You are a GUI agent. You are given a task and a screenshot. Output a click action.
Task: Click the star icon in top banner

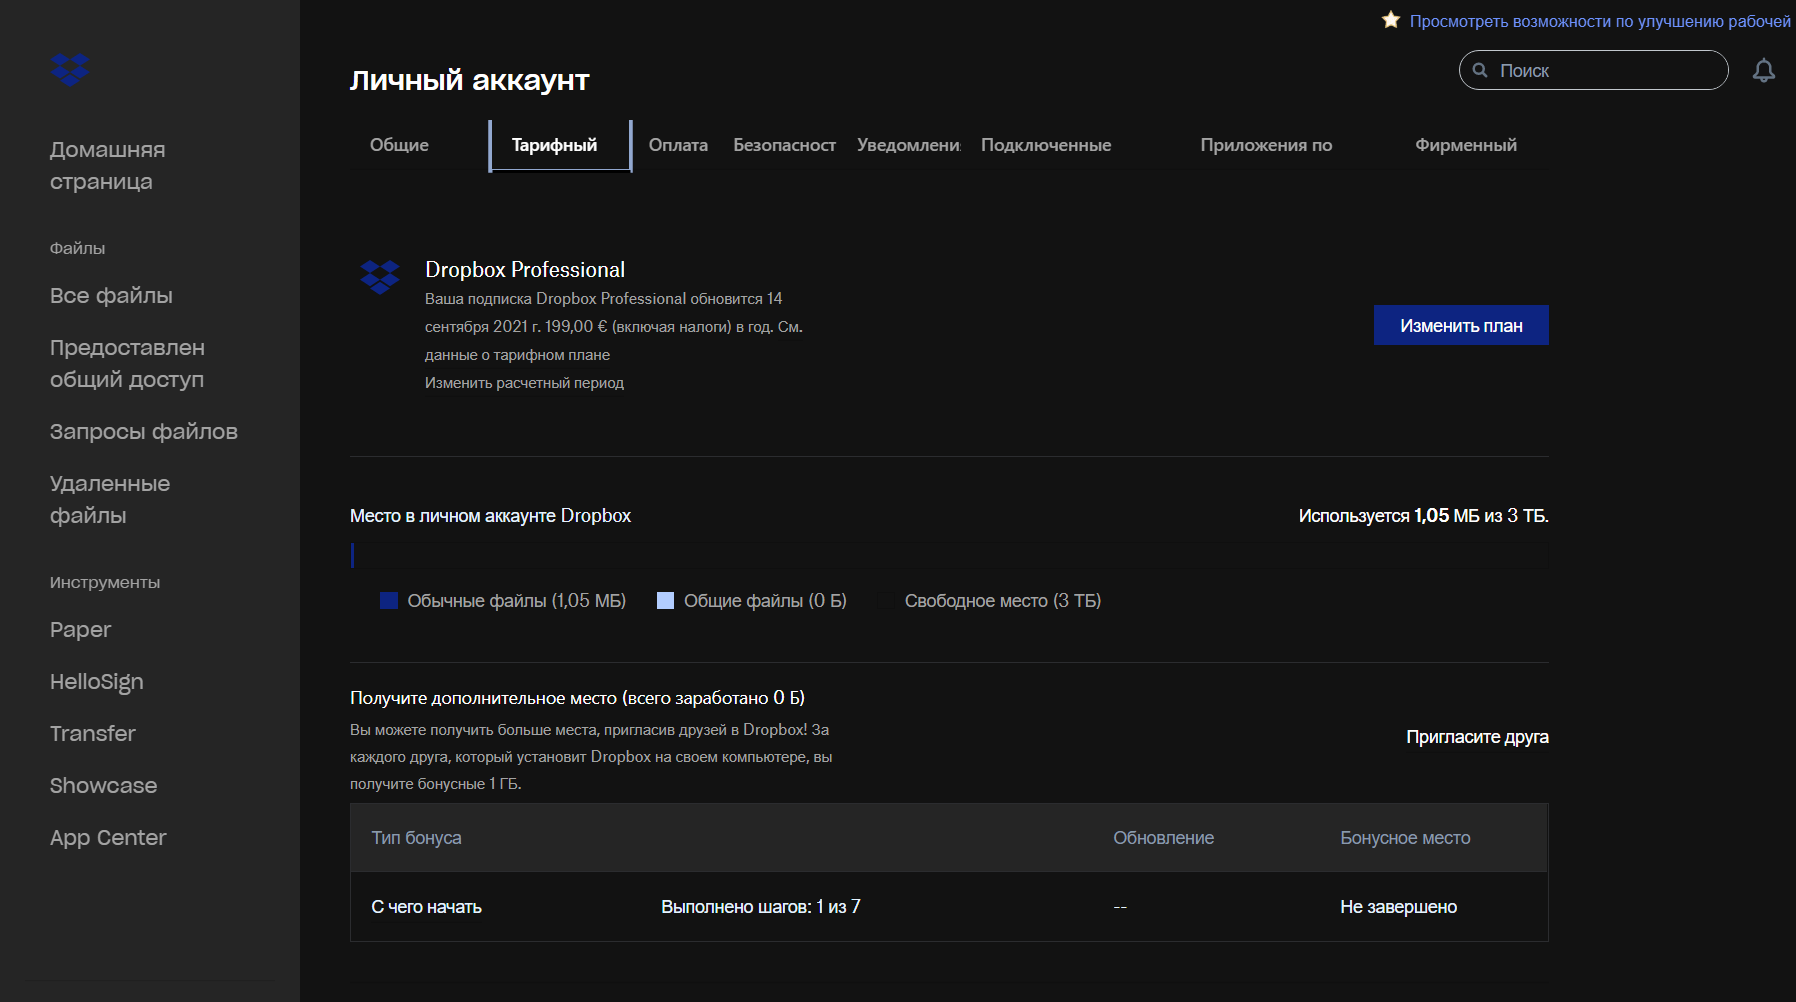pyautogui.click(x=1391, y=20)
